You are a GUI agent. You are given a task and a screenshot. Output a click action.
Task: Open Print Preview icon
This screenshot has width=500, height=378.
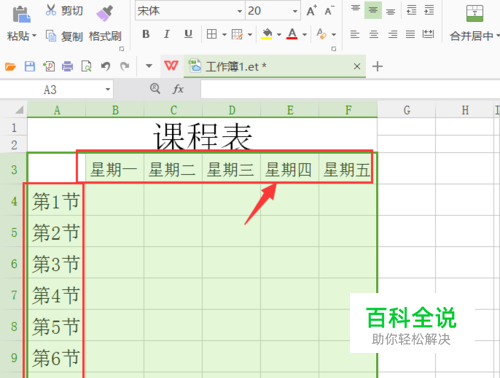point(86,67)
